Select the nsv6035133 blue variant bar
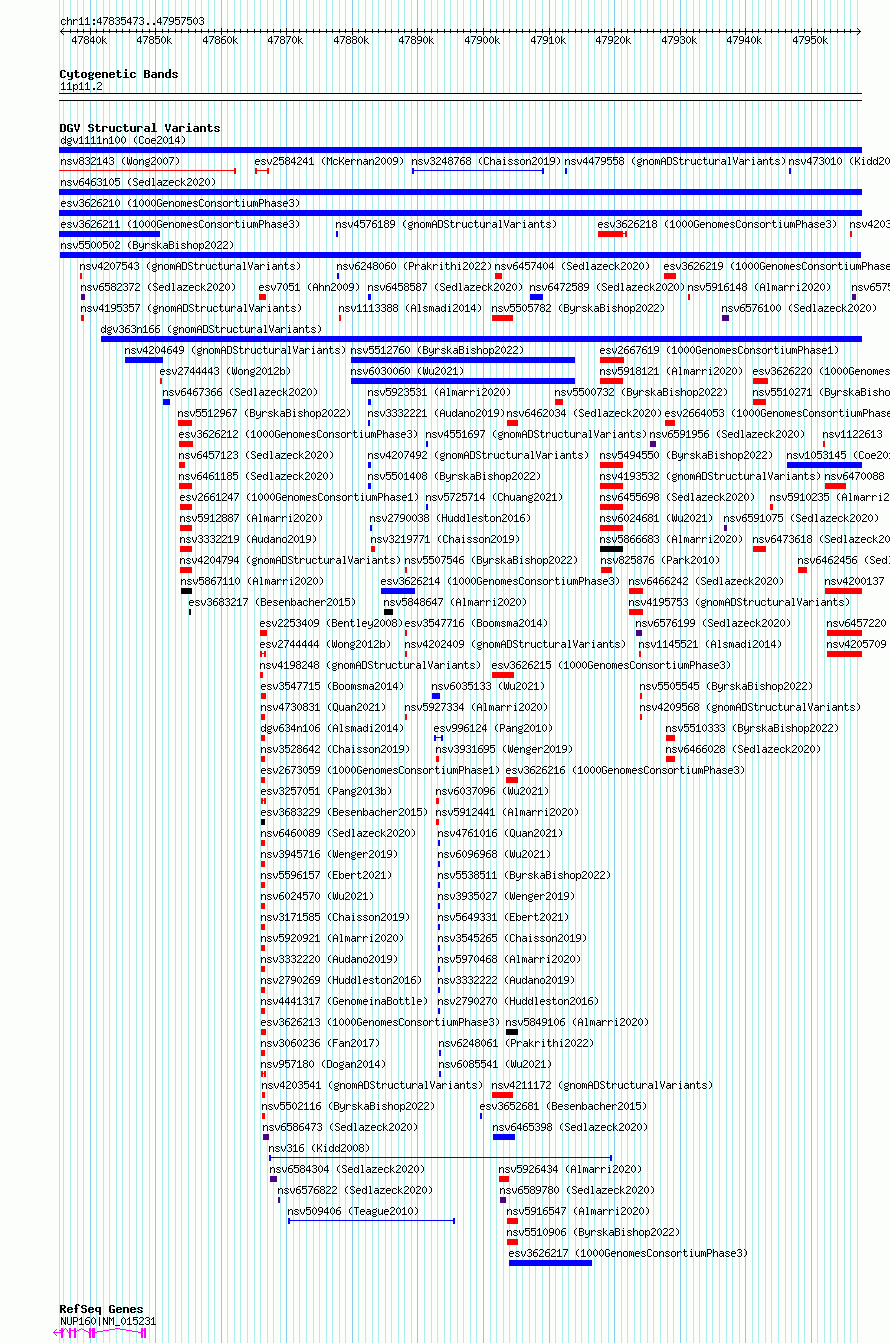Screen dimensions: 890x1343 tap(436, 696)
